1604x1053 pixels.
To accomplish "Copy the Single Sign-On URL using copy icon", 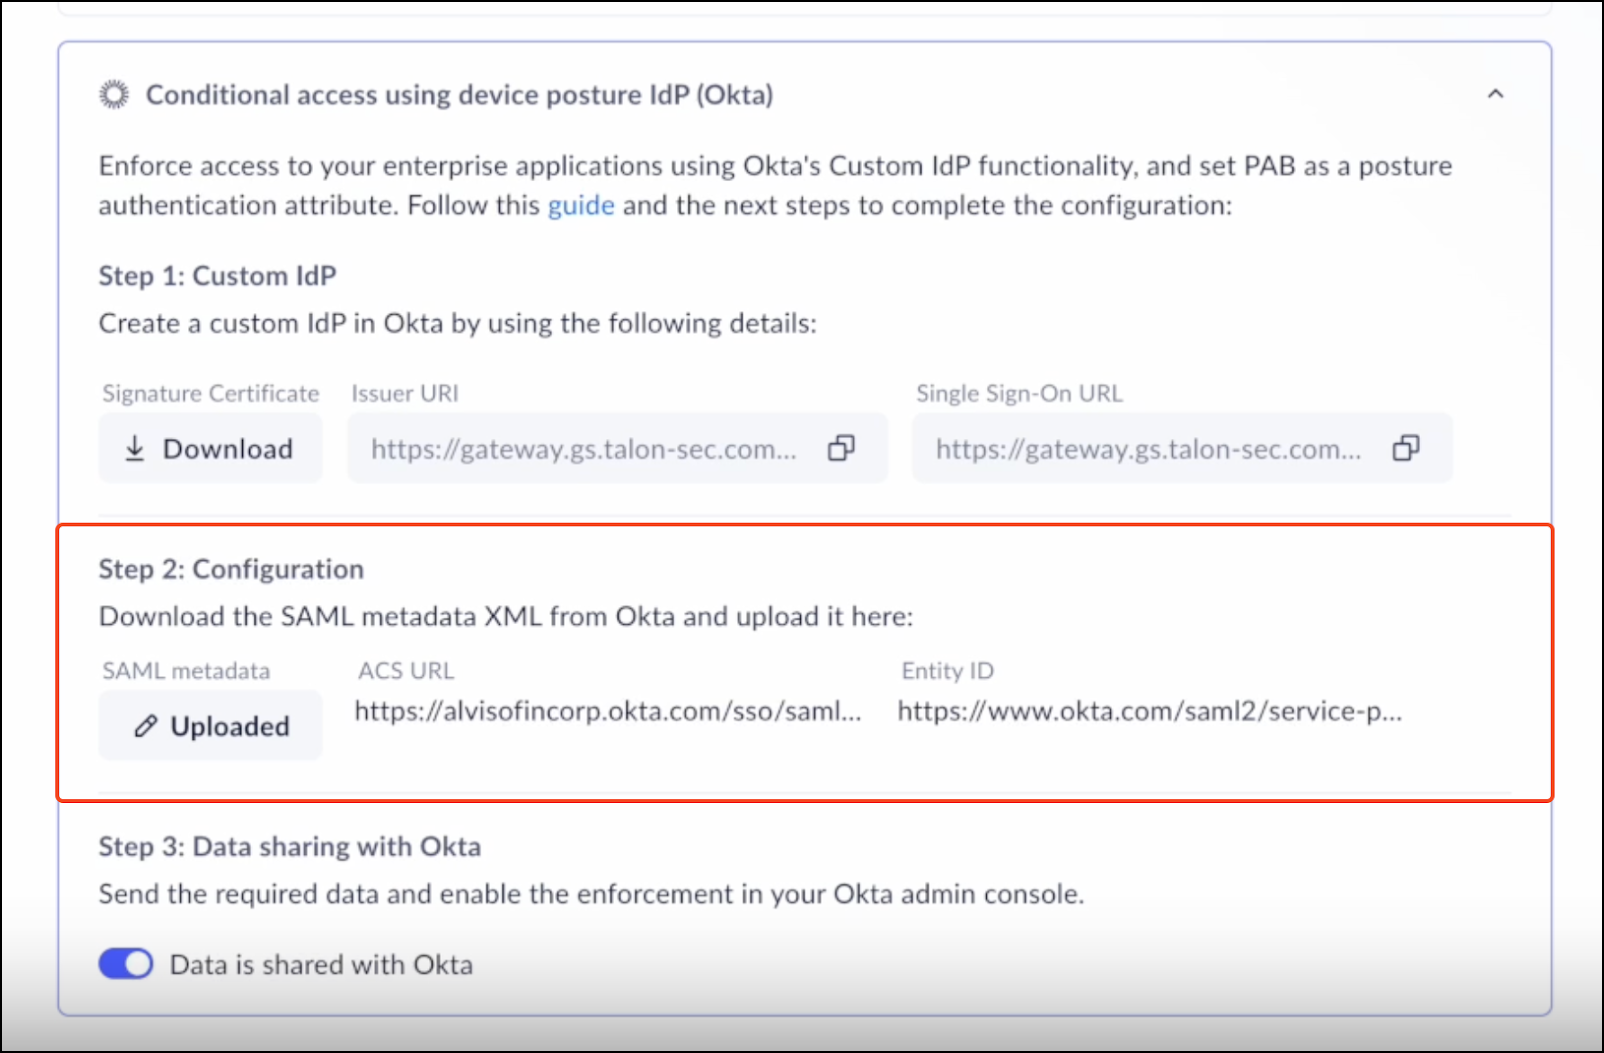I will tap(1406, 448).
